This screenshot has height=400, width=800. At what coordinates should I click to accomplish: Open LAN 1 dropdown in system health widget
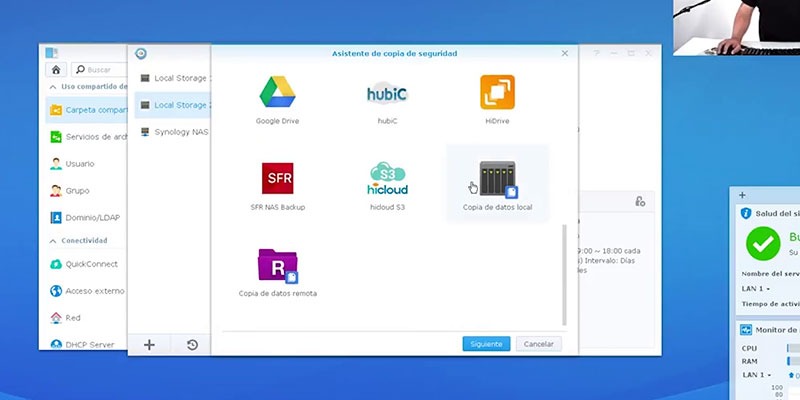756,289
